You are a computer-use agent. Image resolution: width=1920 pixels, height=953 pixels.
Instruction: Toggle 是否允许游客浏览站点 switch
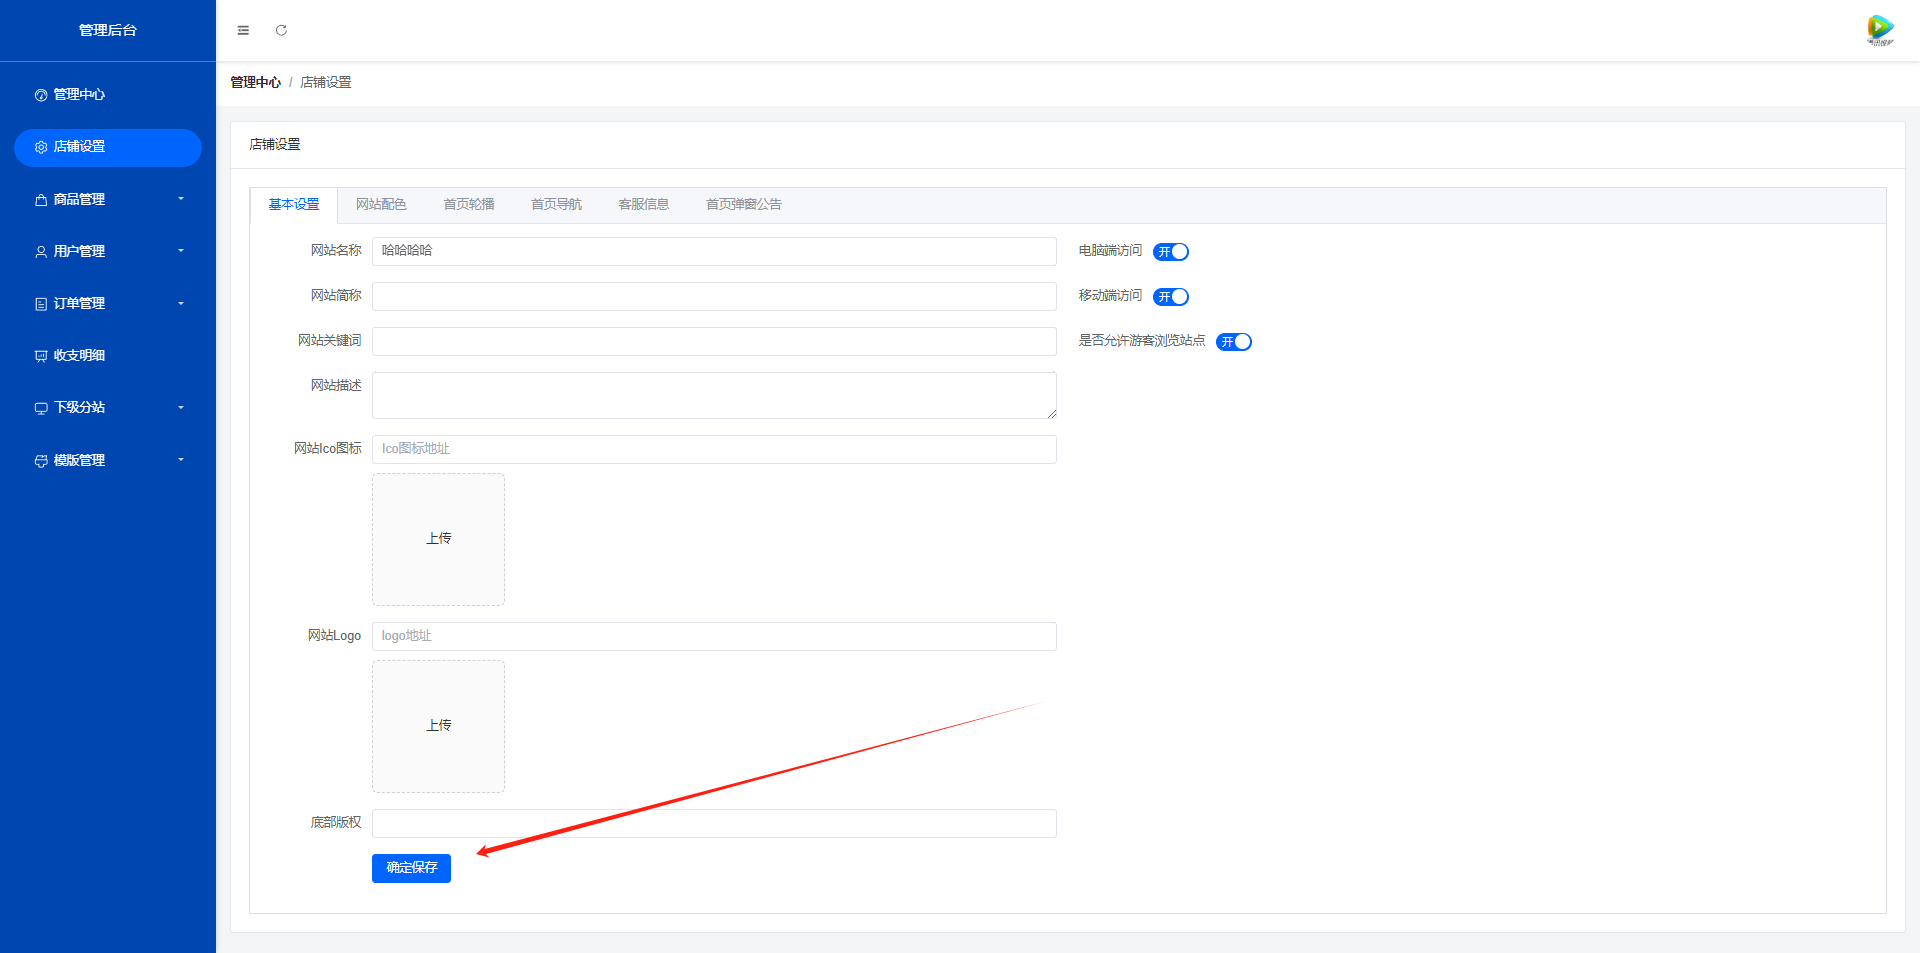point(1234,342)
